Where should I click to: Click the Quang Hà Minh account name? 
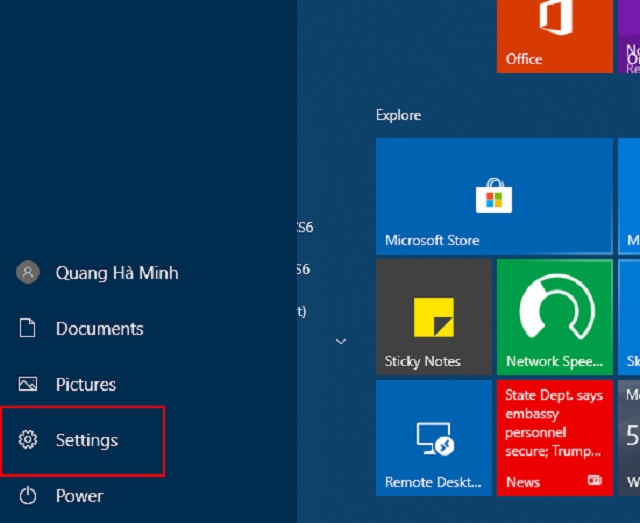[117, 273]
